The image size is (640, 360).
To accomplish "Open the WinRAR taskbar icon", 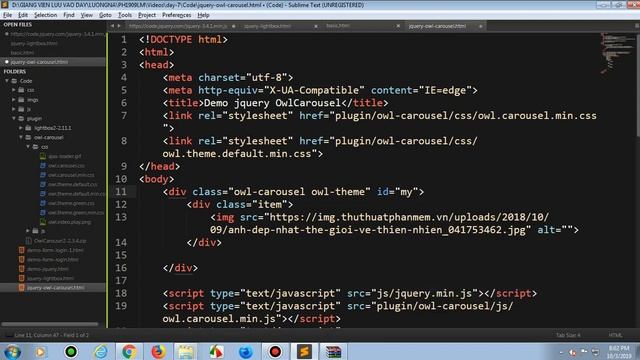I will coord(333,351).
